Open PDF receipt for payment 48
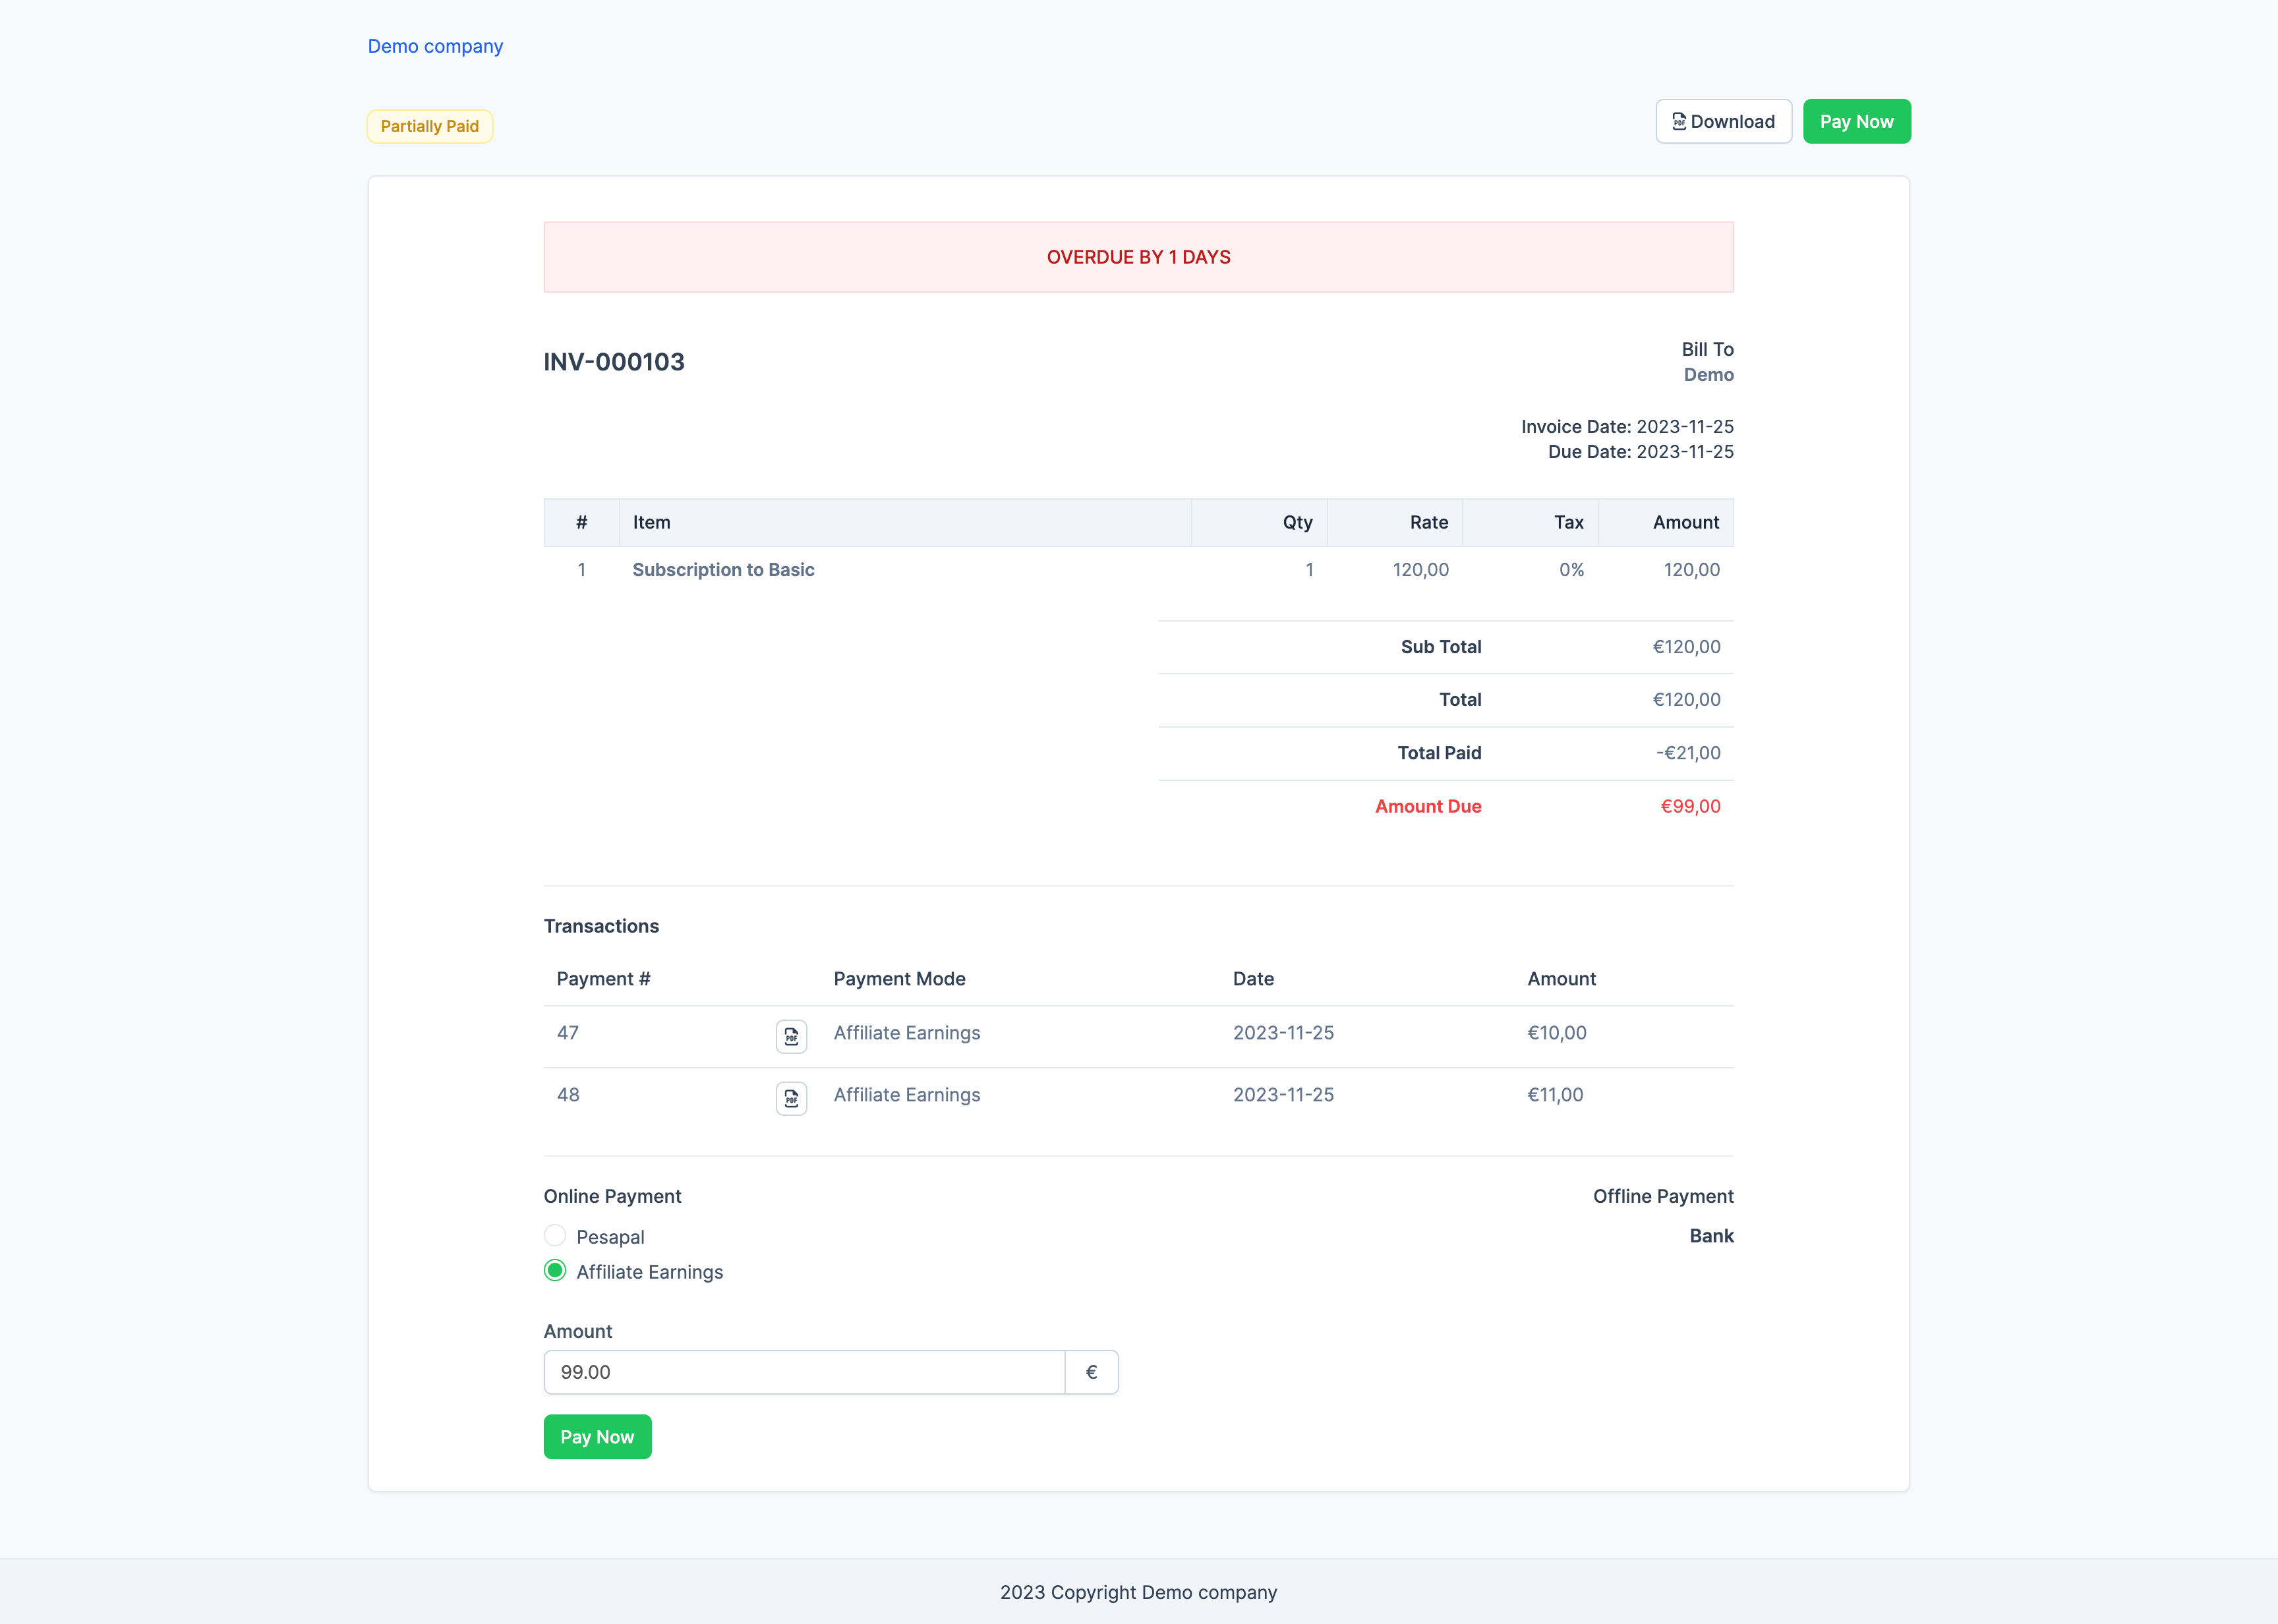Viewport: 2278px width, 1624px height. 791,1098
